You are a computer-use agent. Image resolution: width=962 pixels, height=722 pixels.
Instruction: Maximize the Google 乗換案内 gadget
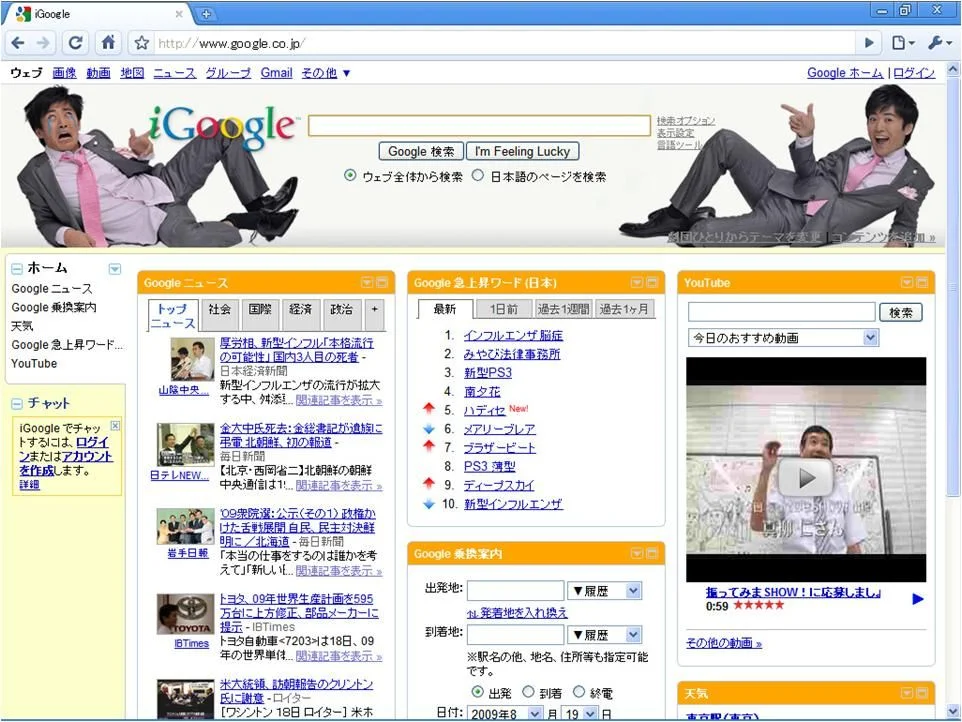652,553
